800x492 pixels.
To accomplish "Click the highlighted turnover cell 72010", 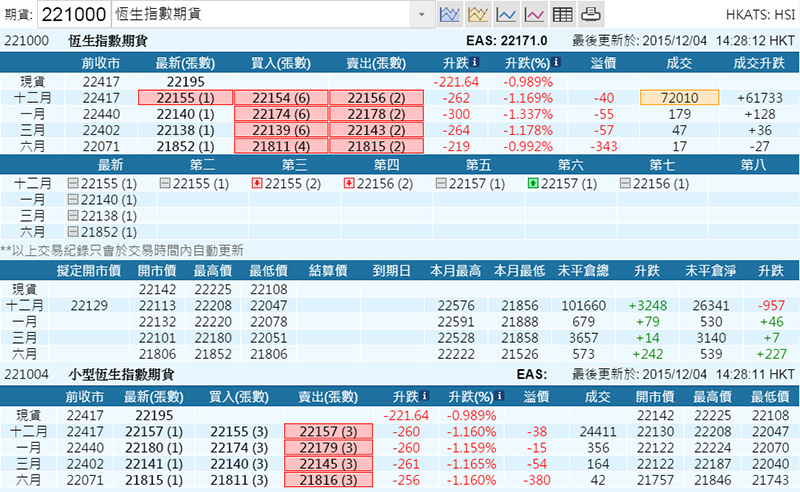I will pos(680,97).
